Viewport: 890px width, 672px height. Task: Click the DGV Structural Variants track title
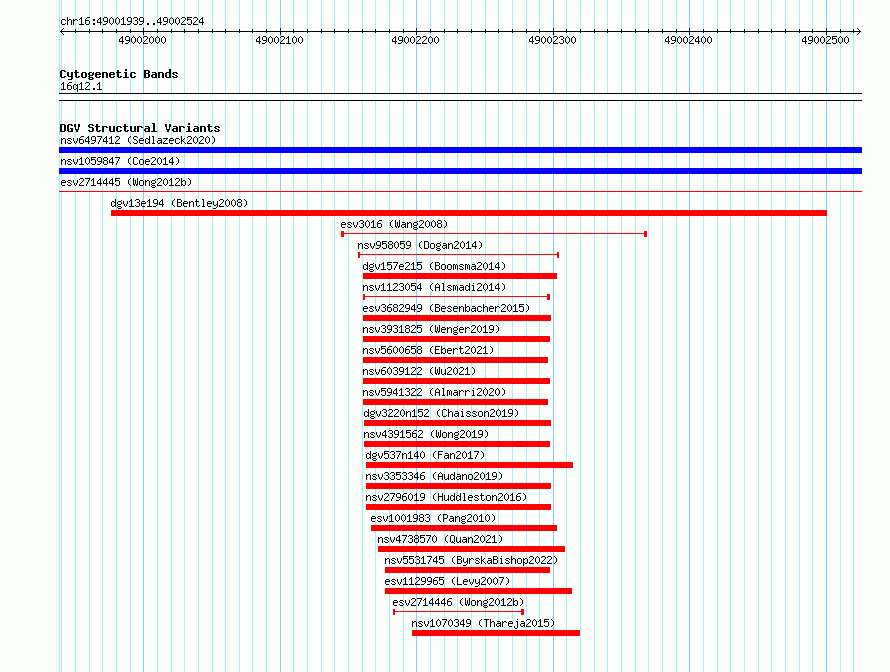(x=140, y=128)
